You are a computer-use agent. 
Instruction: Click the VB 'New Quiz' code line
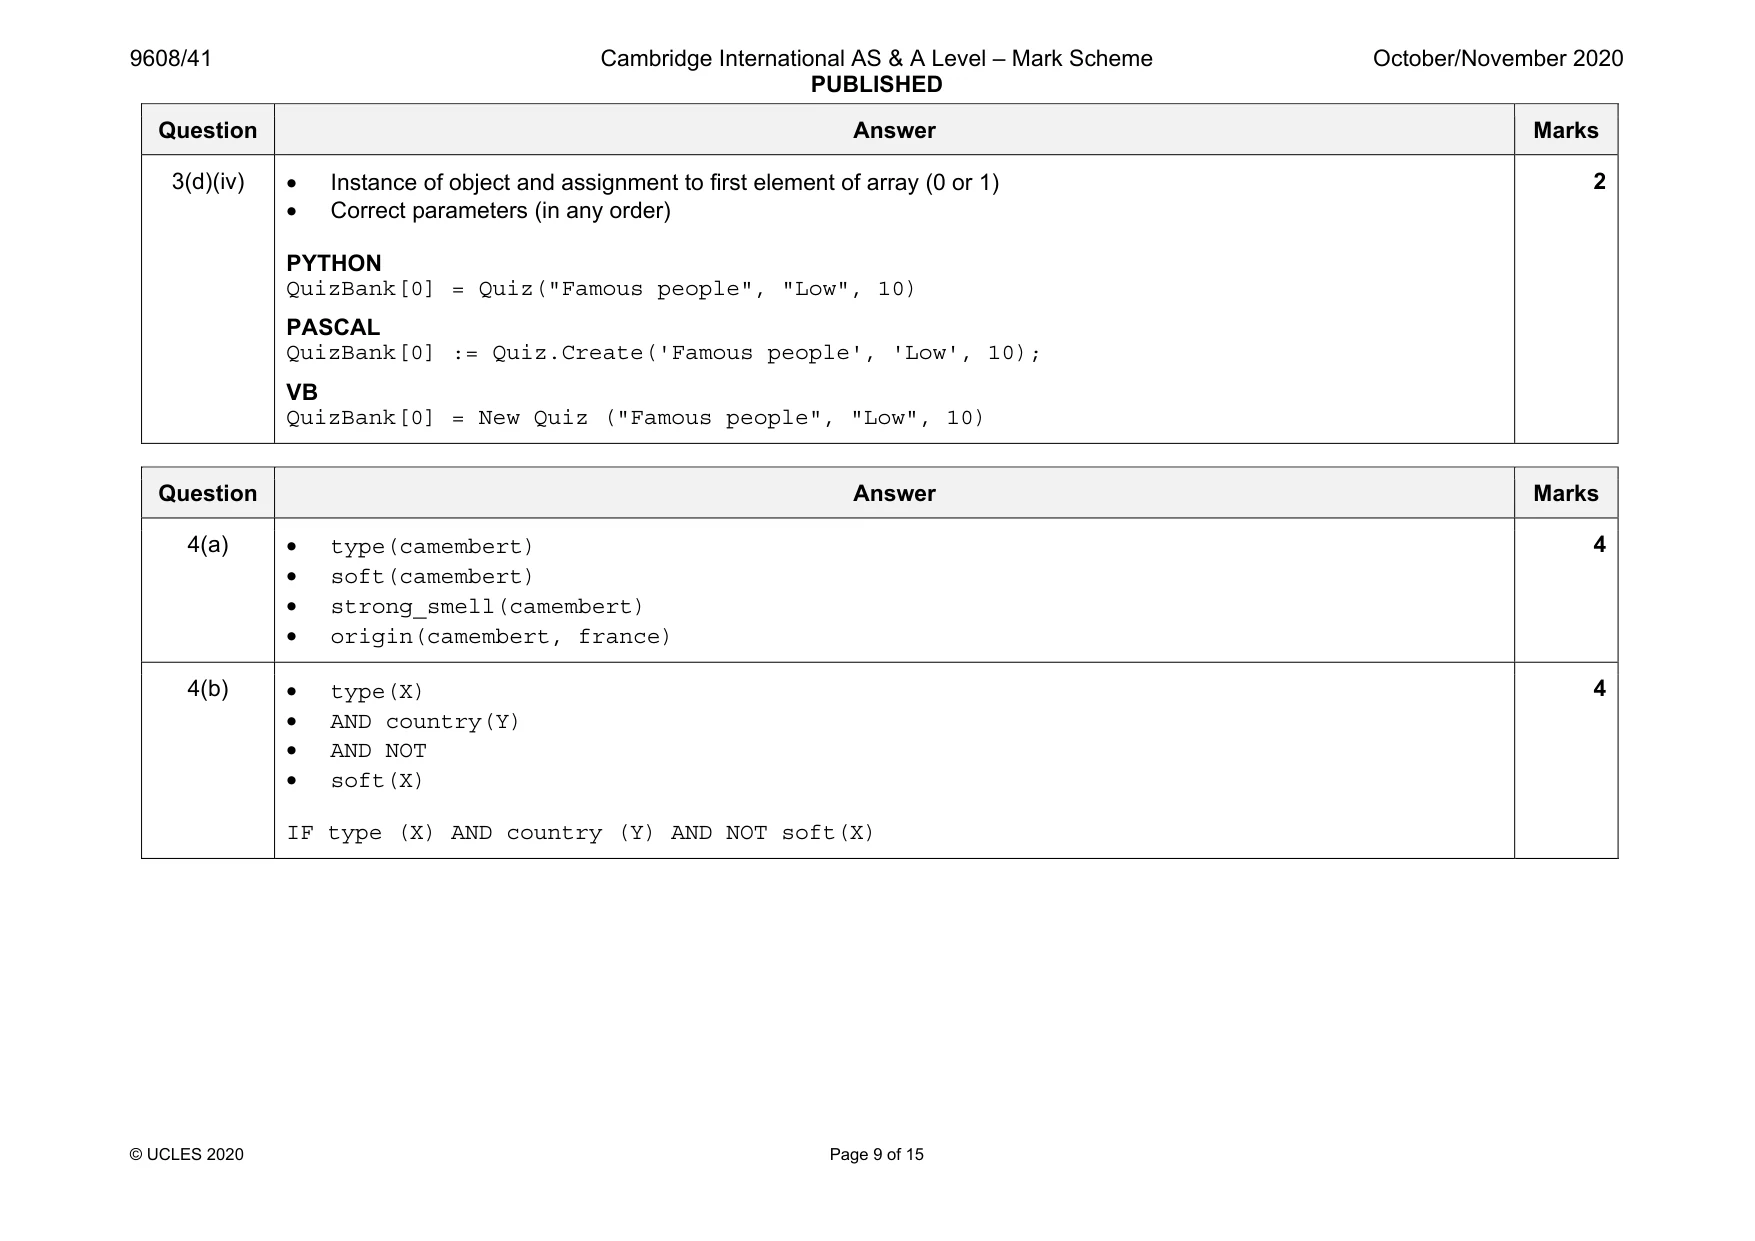point(636,418)
